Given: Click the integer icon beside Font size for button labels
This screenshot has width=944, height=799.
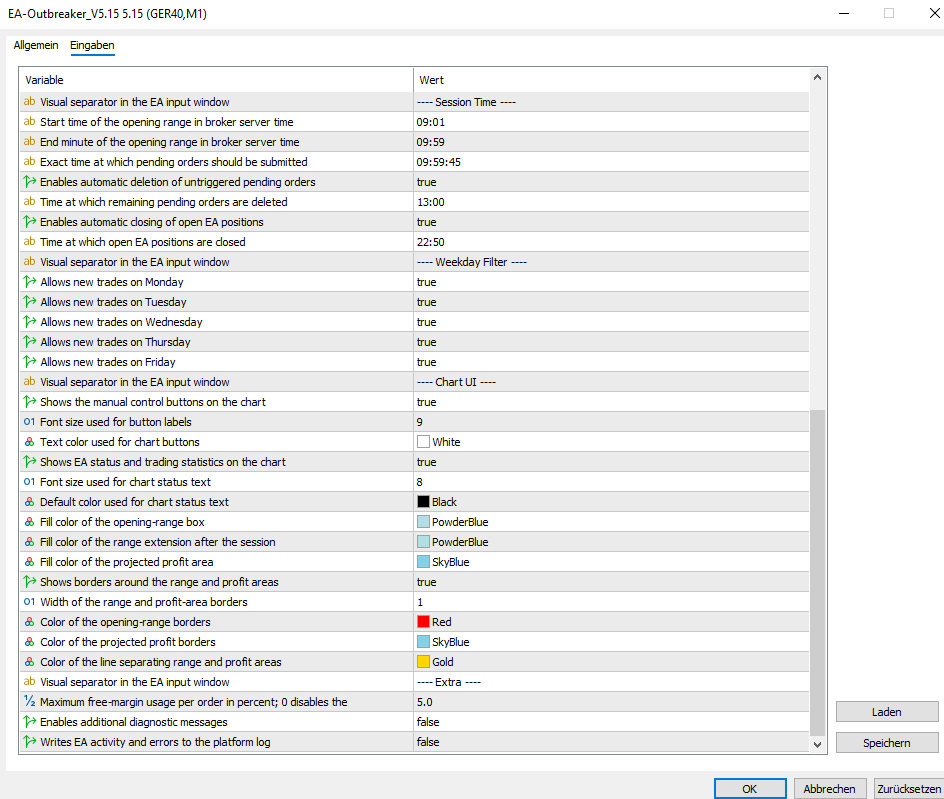Looking at the screenshot, I should [x=30, y=421].
